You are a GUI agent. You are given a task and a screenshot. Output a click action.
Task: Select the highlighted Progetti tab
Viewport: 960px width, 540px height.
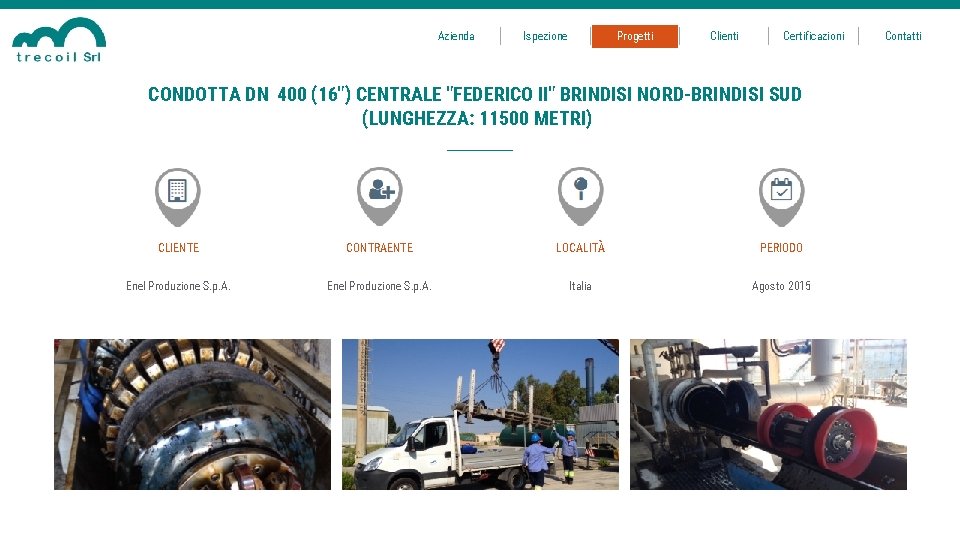(635, 36)
